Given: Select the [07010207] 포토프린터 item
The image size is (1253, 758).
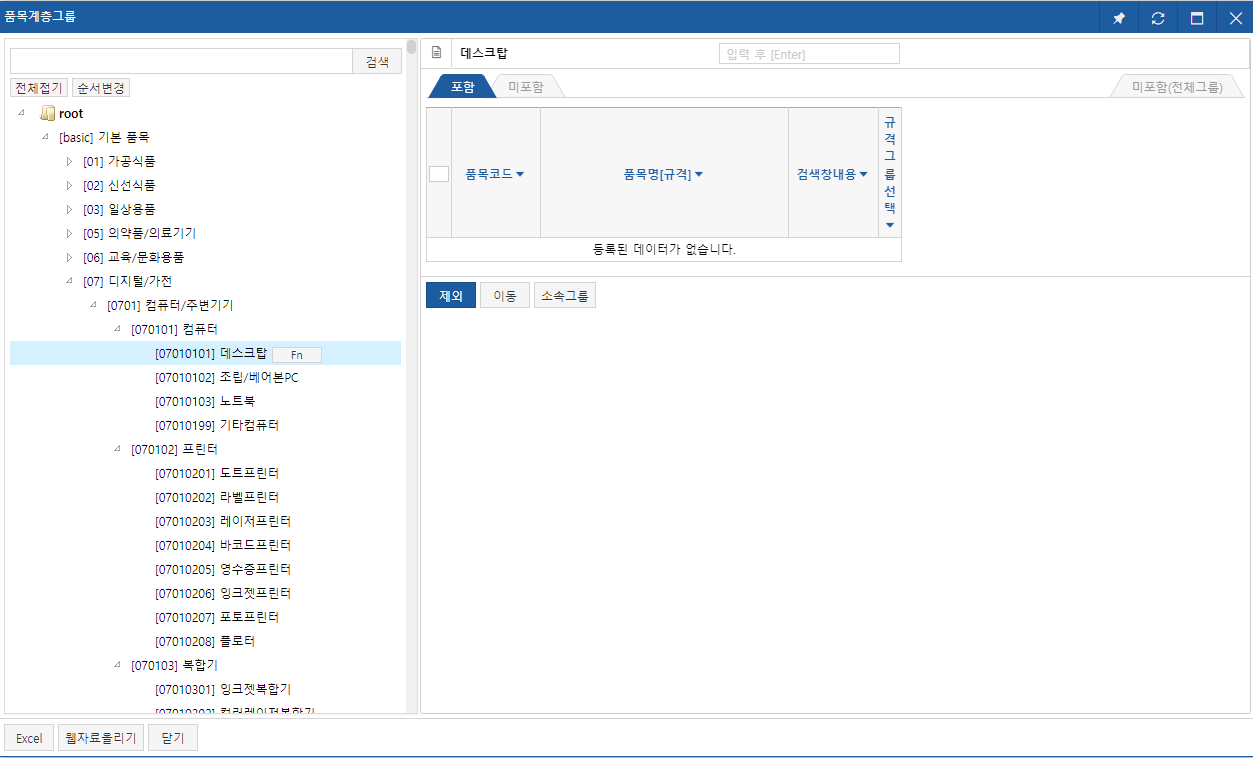Looking at the screenshot, I should 217,617.
